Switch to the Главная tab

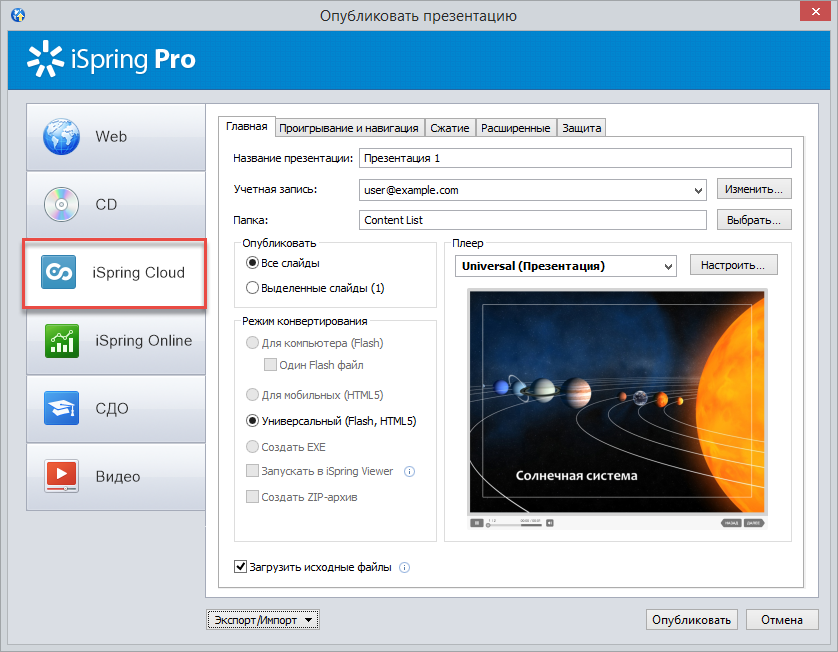(x=247, y=127)
